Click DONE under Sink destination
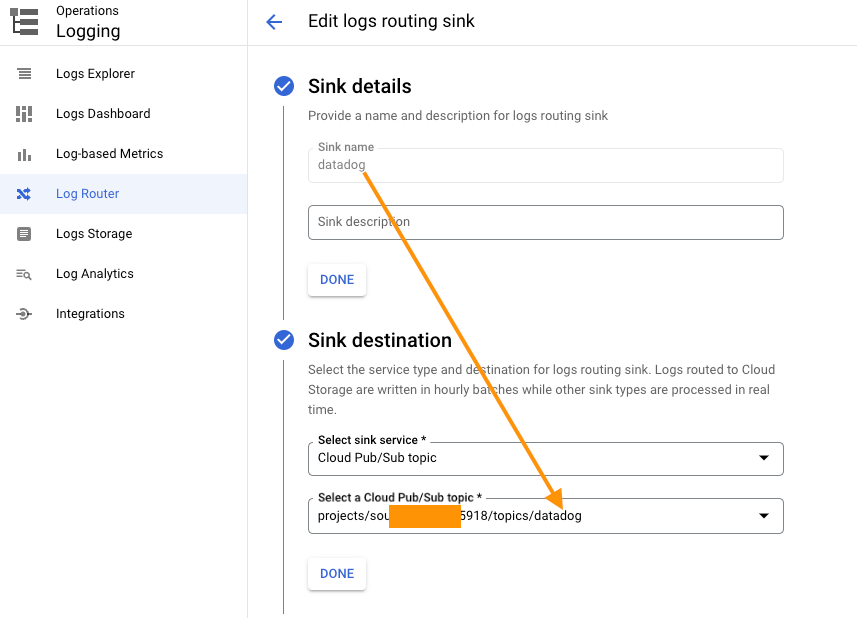857x618 pixels. [336, 573]
